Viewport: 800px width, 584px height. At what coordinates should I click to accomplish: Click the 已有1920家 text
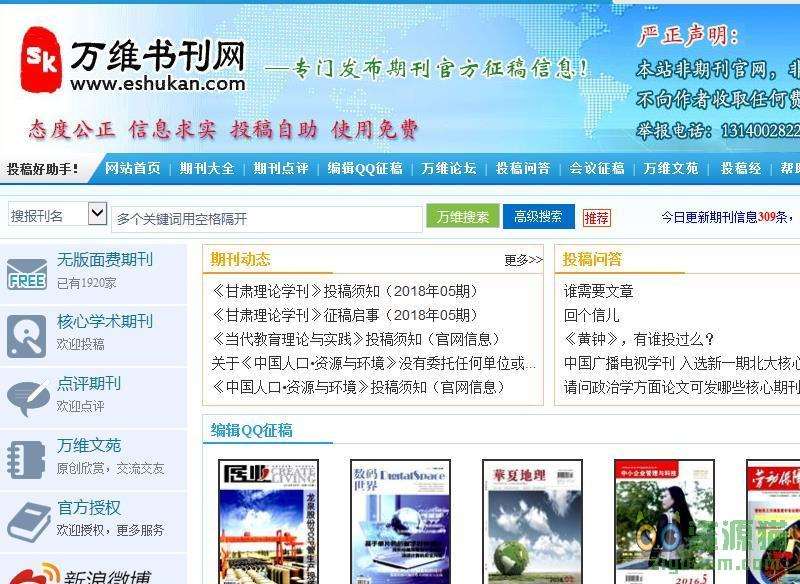coord(86,283)
